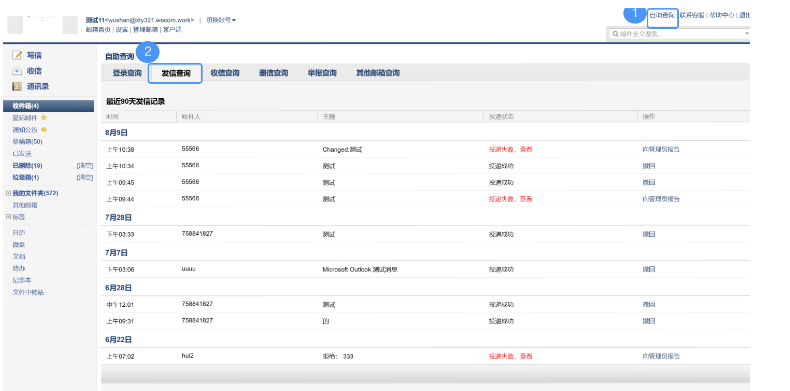790x391 pixels.
Task: Click 清空 next to 已删除(18)
Action: [x=85, y=165]
